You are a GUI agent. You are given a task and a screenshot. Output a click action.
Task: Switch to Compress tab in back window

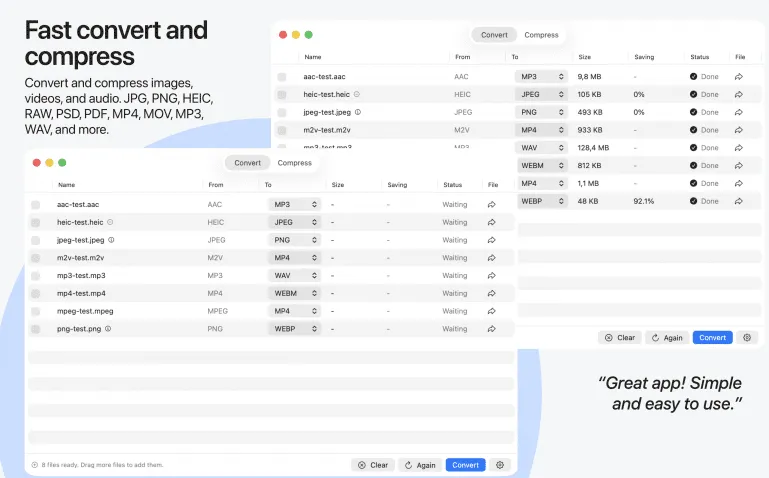[x=541, y=35]
